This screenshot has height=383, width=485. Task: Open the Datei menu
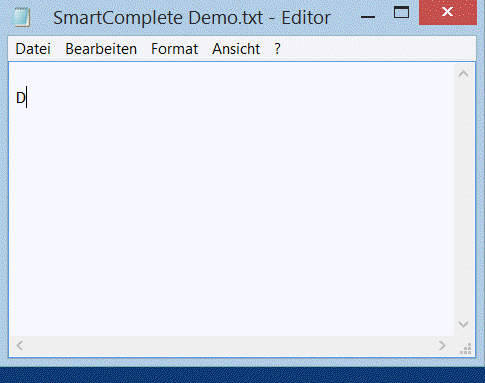[x=33, y=49]
